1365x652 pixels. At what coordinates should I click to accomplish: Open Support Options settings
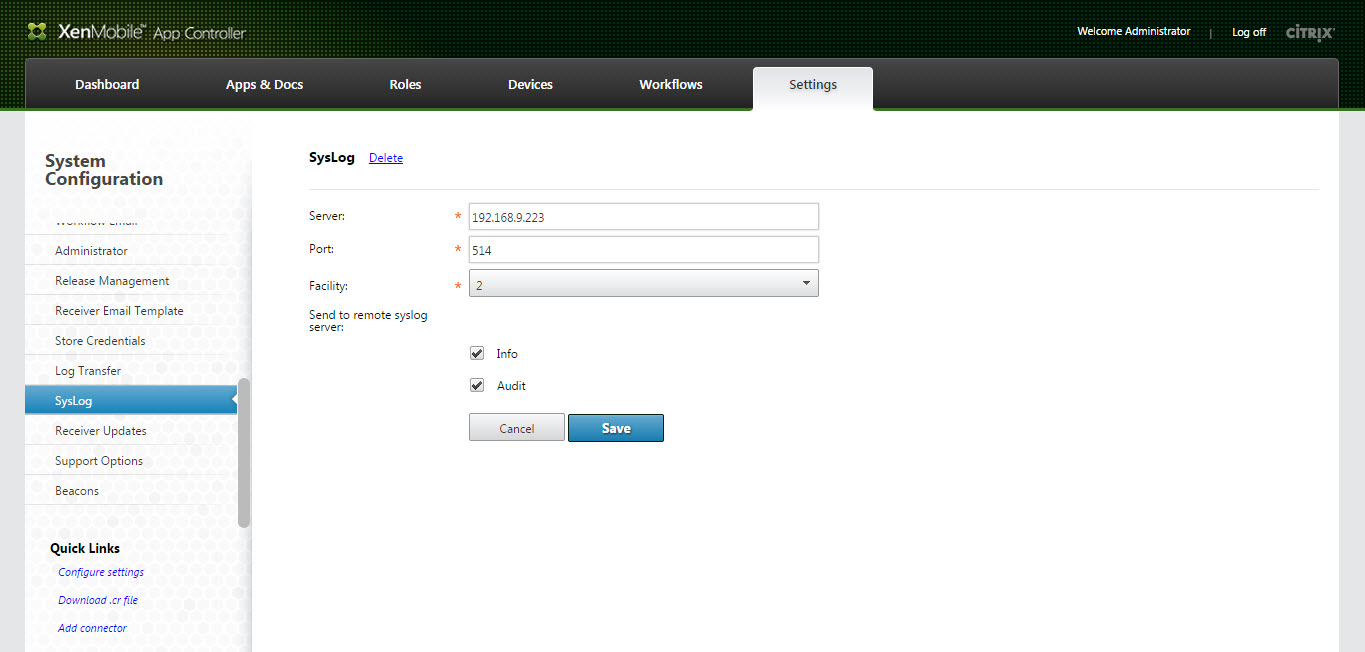coord(132,461)
